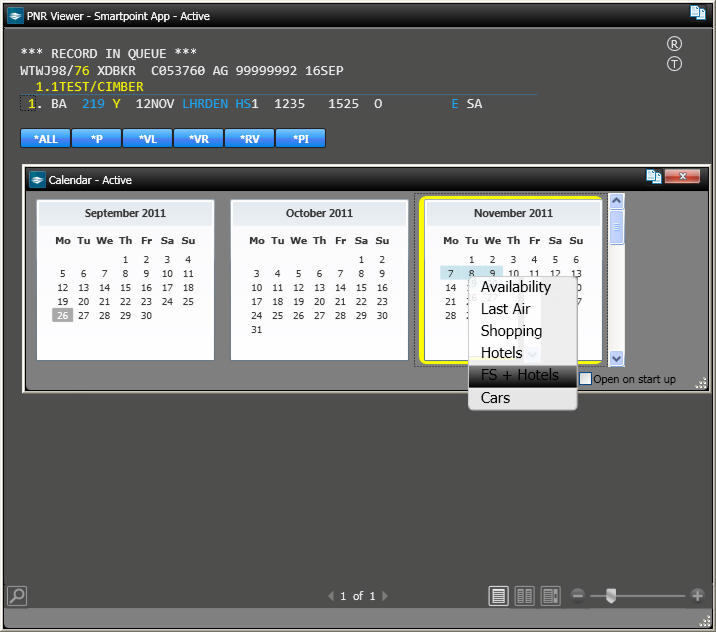Click the October 2011 month header

[x=319, y=213]
